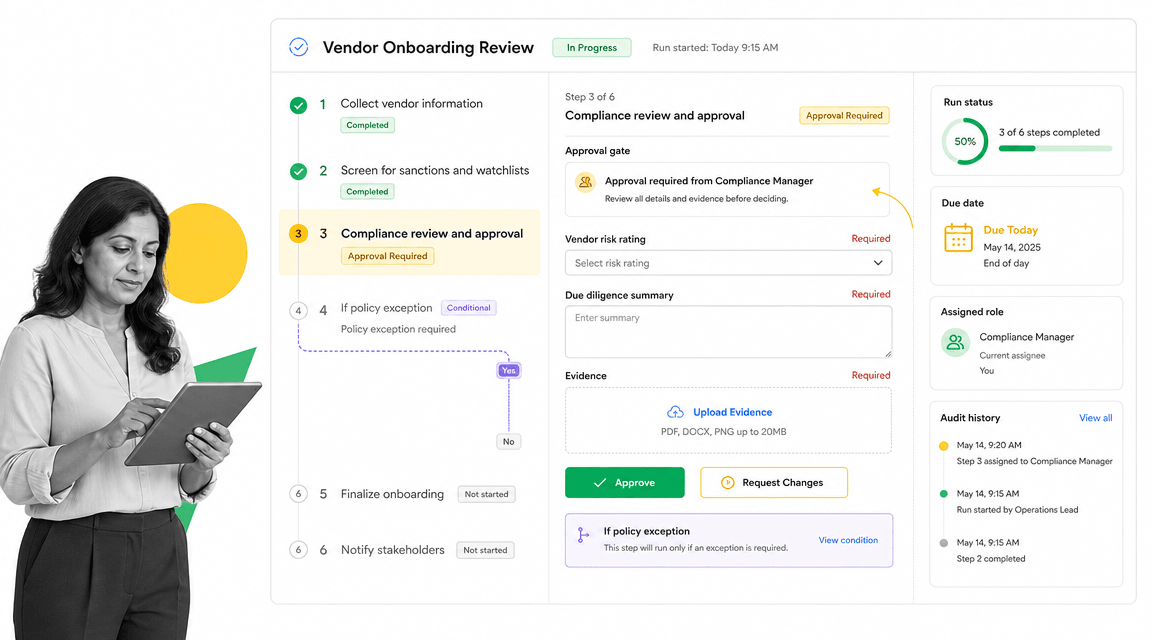Image resolution: width=1152 pixels, height=640 pixels.
Task: Click the Upload Evidence link
Action: [732, 412]
